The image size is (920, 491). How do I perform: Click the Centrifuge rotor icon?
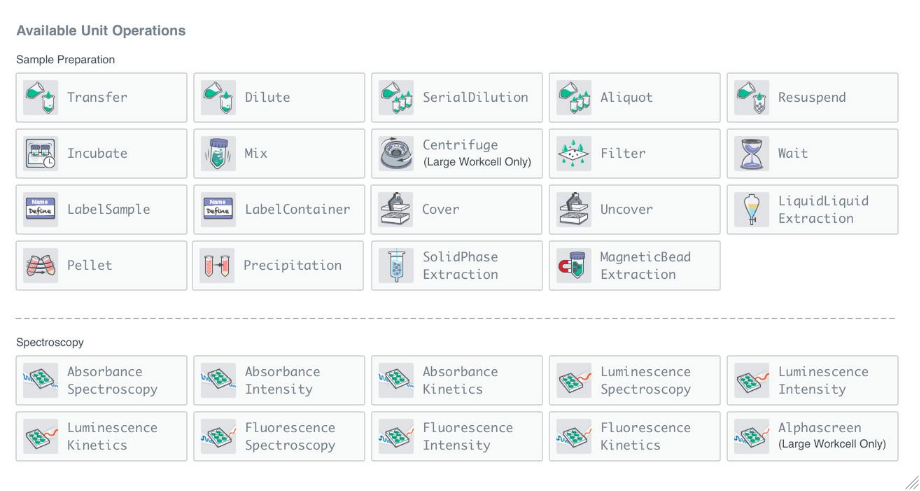[396, 154]
